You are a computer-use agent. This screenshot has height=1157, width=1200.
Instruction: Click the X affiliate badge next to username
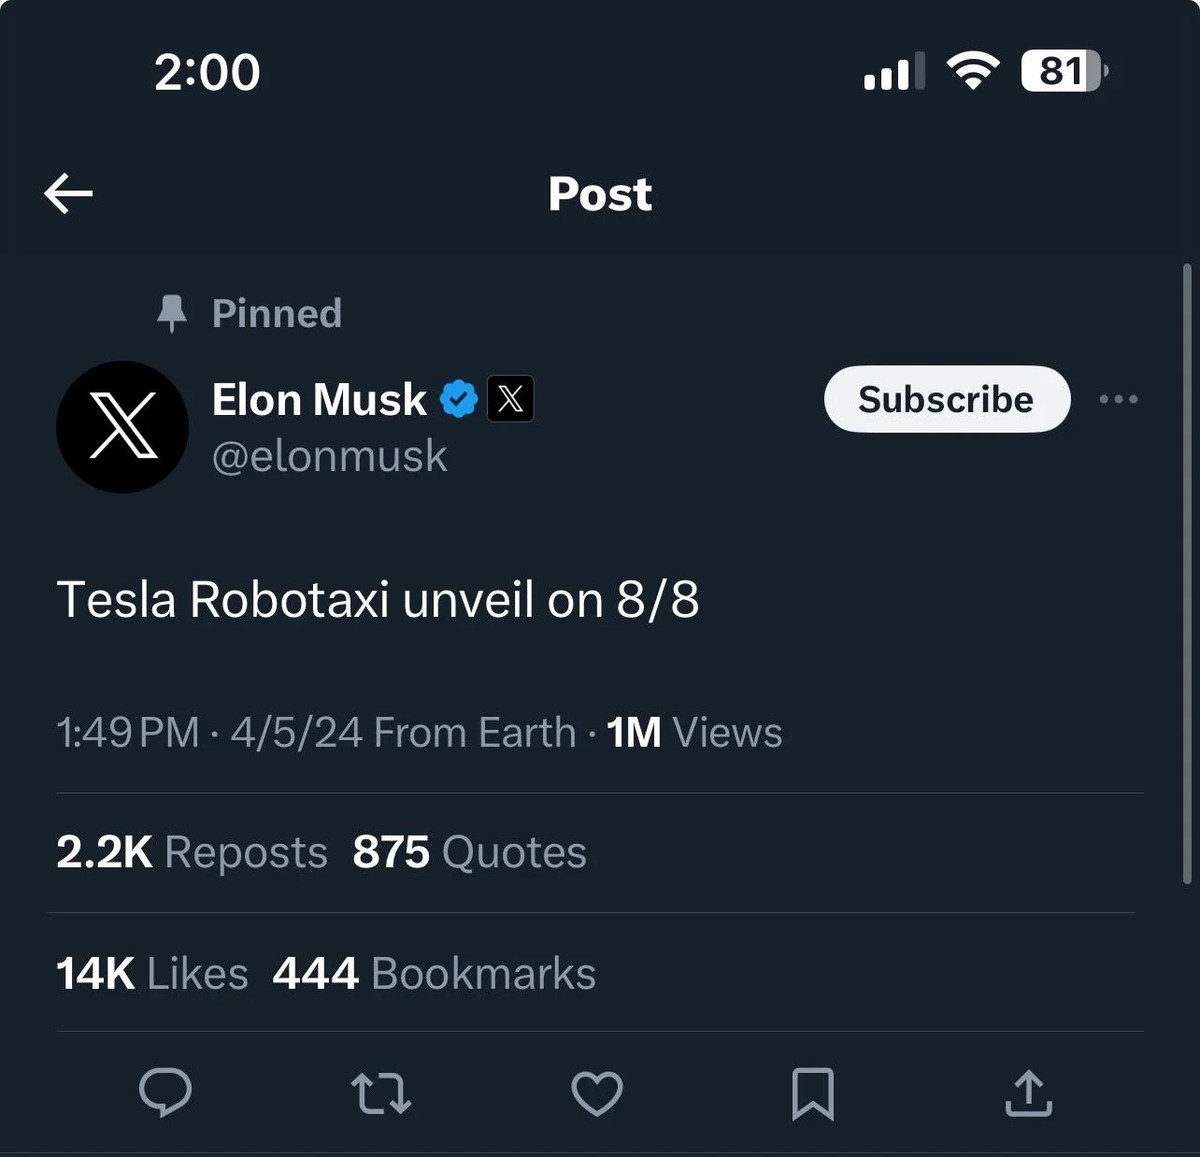pos(510,398)
